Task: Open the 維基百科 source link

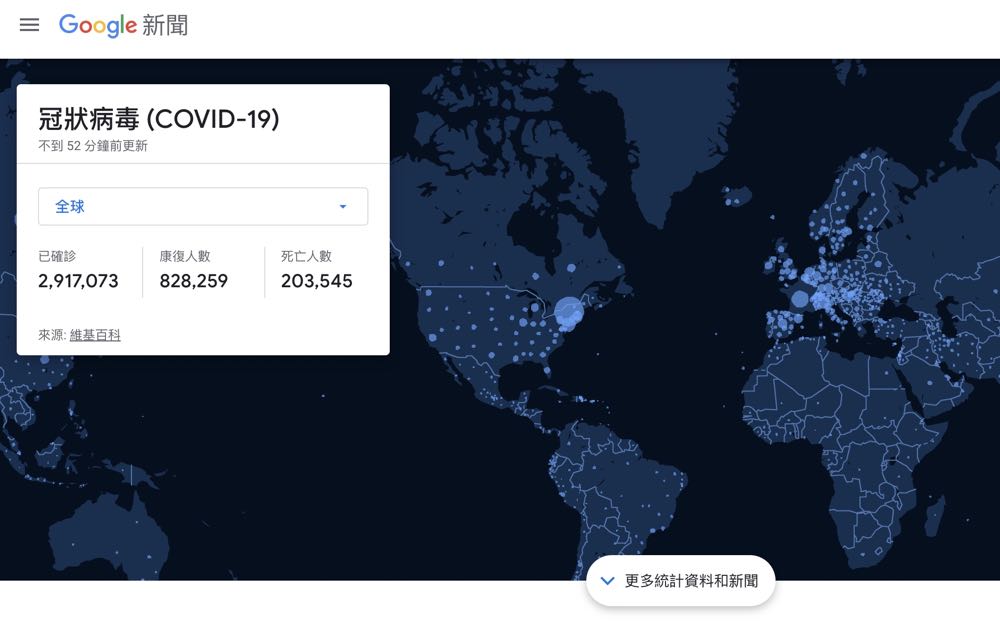Action: 95,335
